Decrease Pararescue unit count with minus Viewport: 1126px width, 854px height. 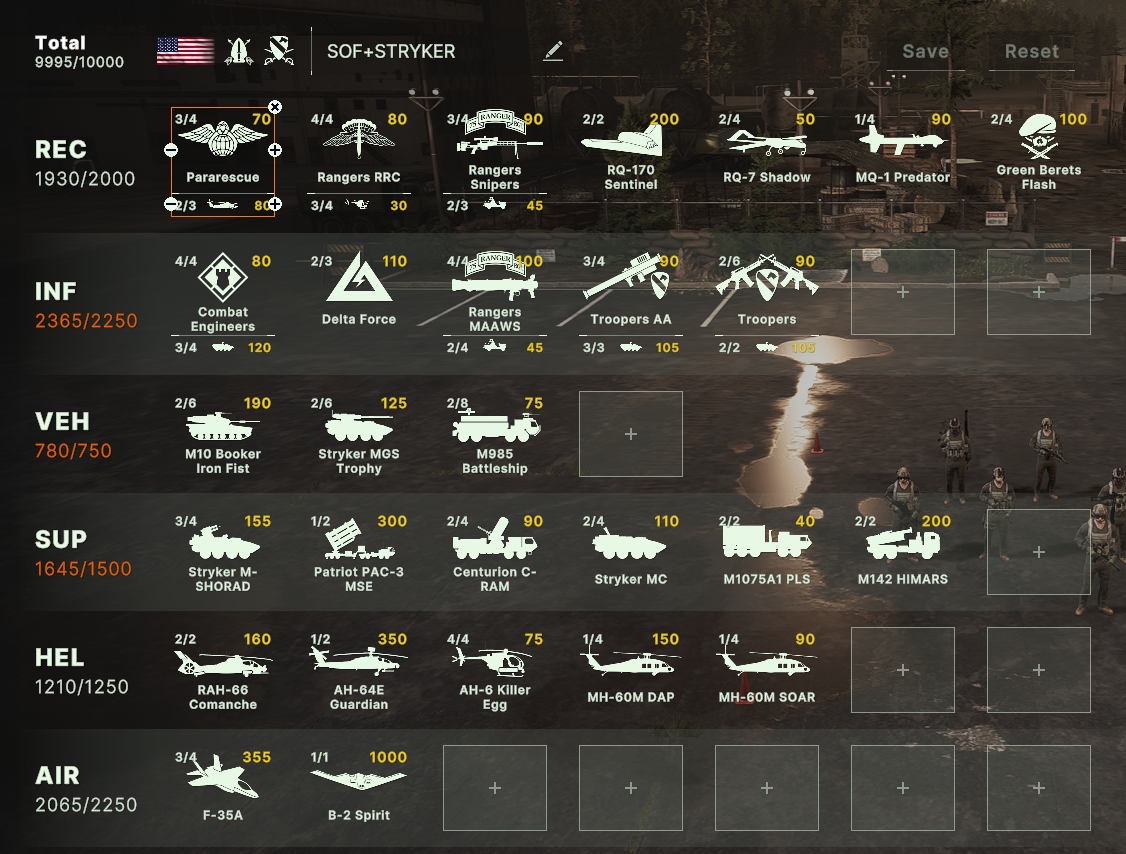(x=171, y=150)
